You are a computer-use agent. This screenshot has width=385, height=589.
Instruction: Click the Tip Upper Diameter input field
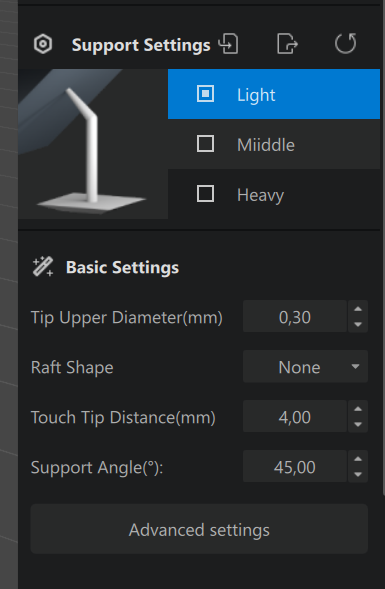tap(295, 317)
